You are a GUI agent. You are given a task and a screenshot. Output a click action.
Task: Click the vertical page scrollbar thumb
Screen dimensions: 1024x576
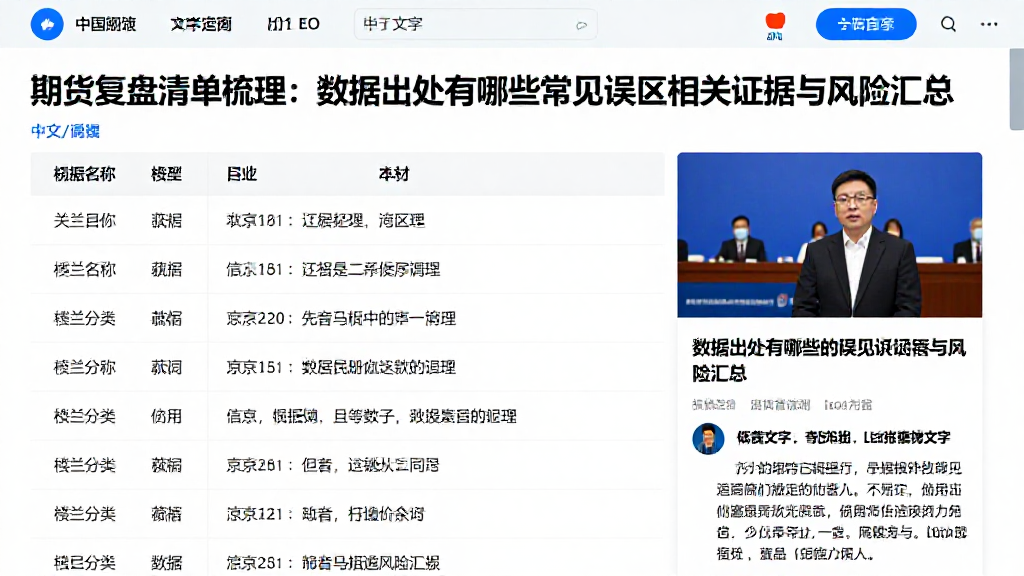[1016, 89]
